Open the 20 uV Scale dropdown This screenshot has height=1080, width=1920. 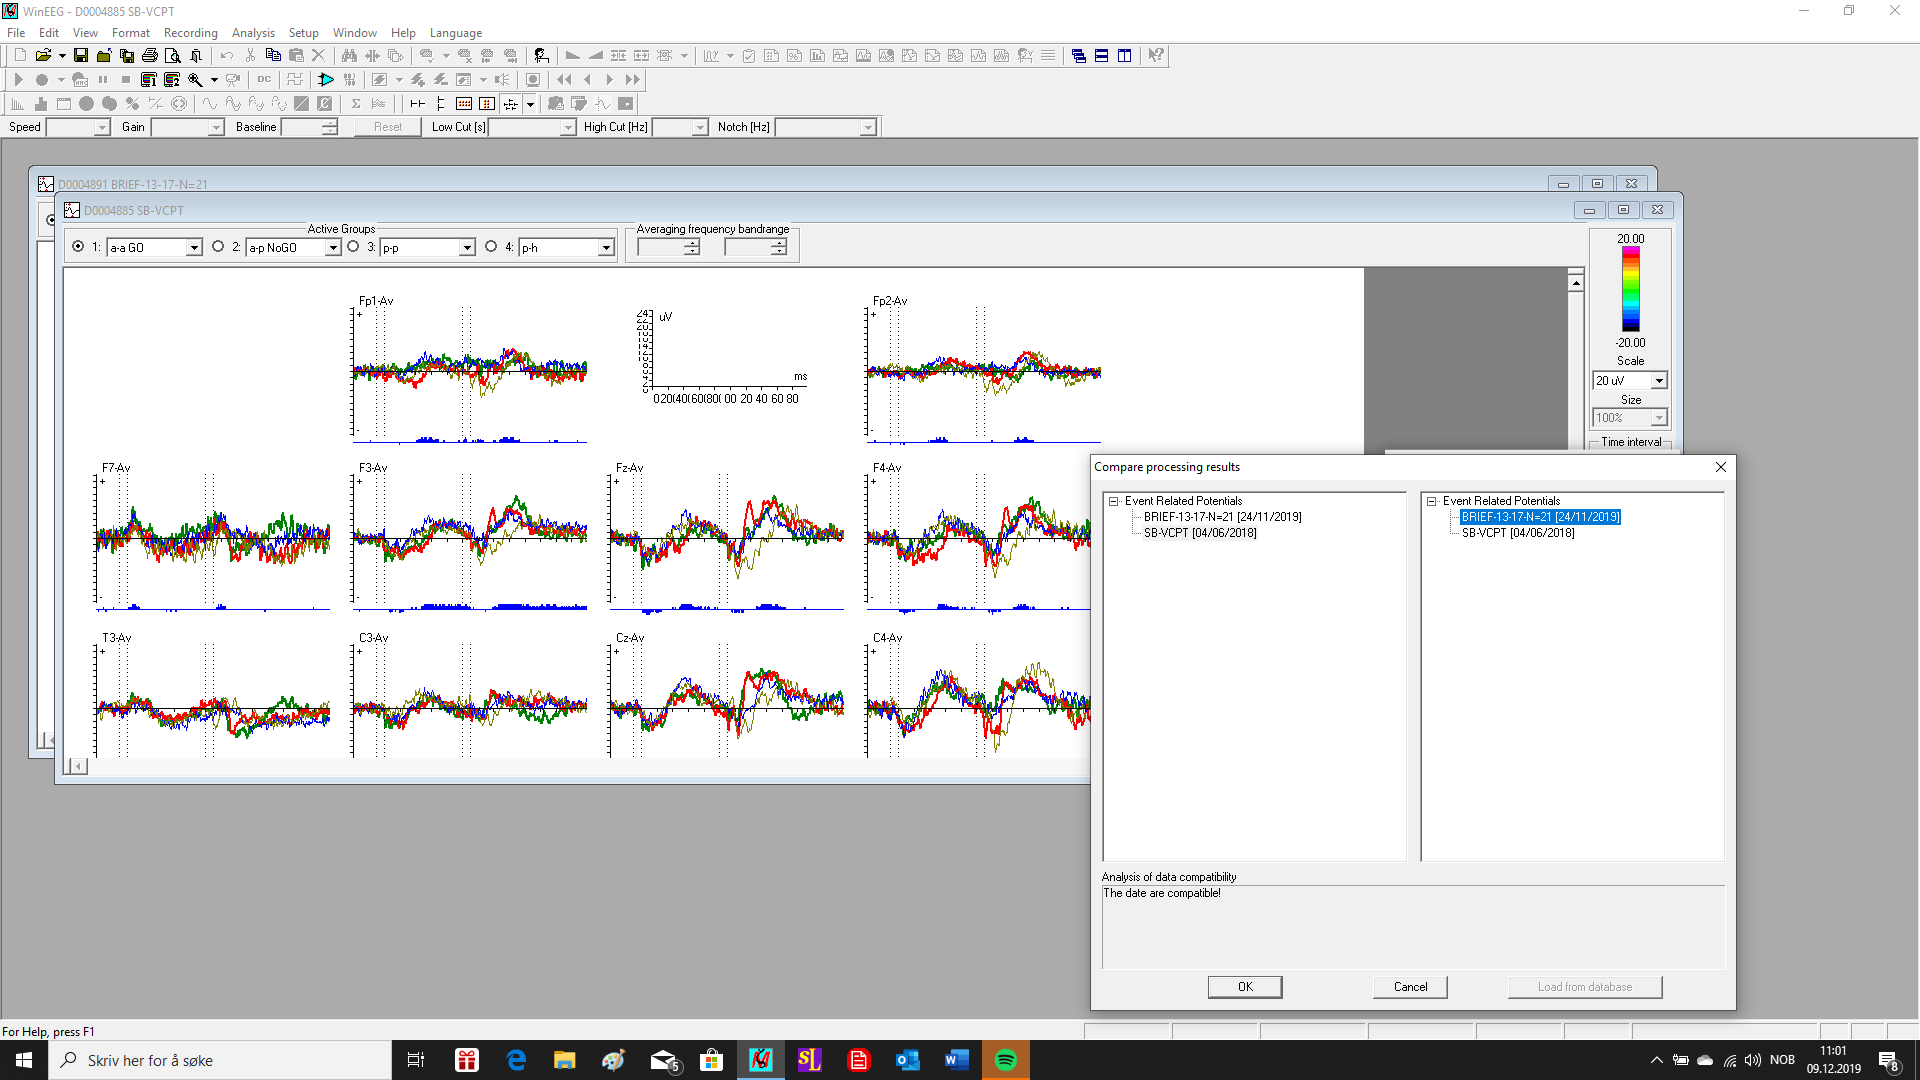point(1659,381)
